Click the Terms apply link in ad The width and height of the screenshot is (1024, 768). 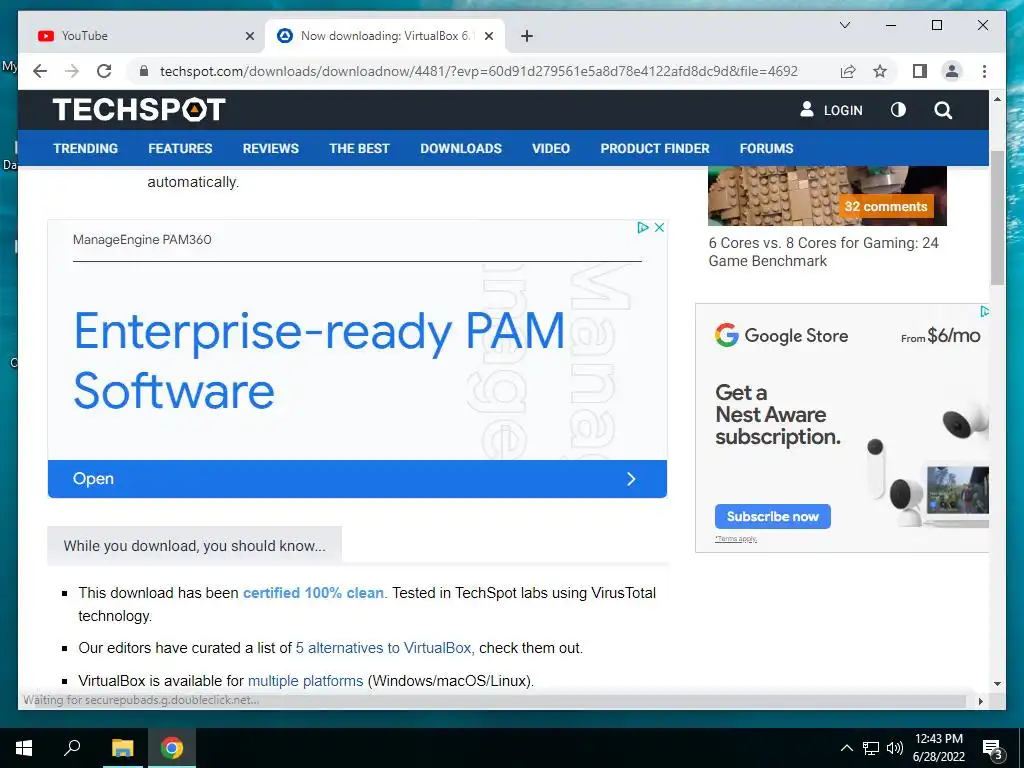[736, 539]
